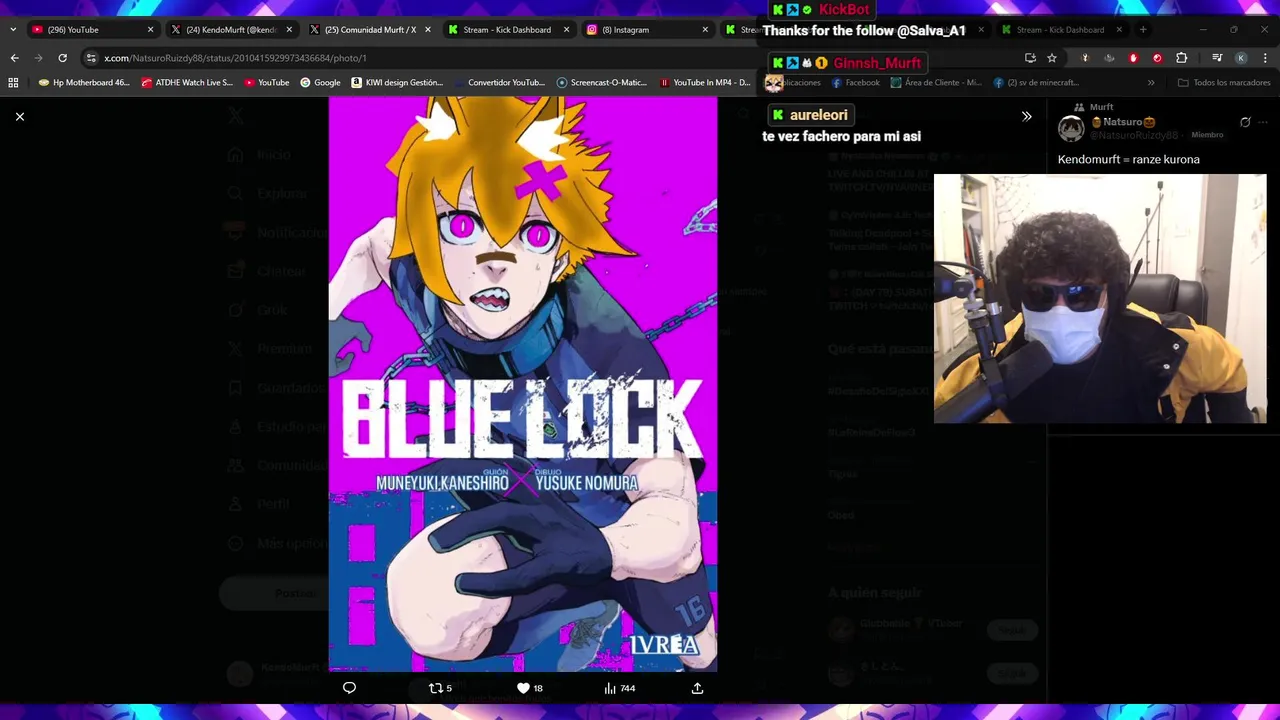The height and width of the screenshot is (720, 1280).
Task: Close the photo viewer with the X
Action: (x=19, y=117)
